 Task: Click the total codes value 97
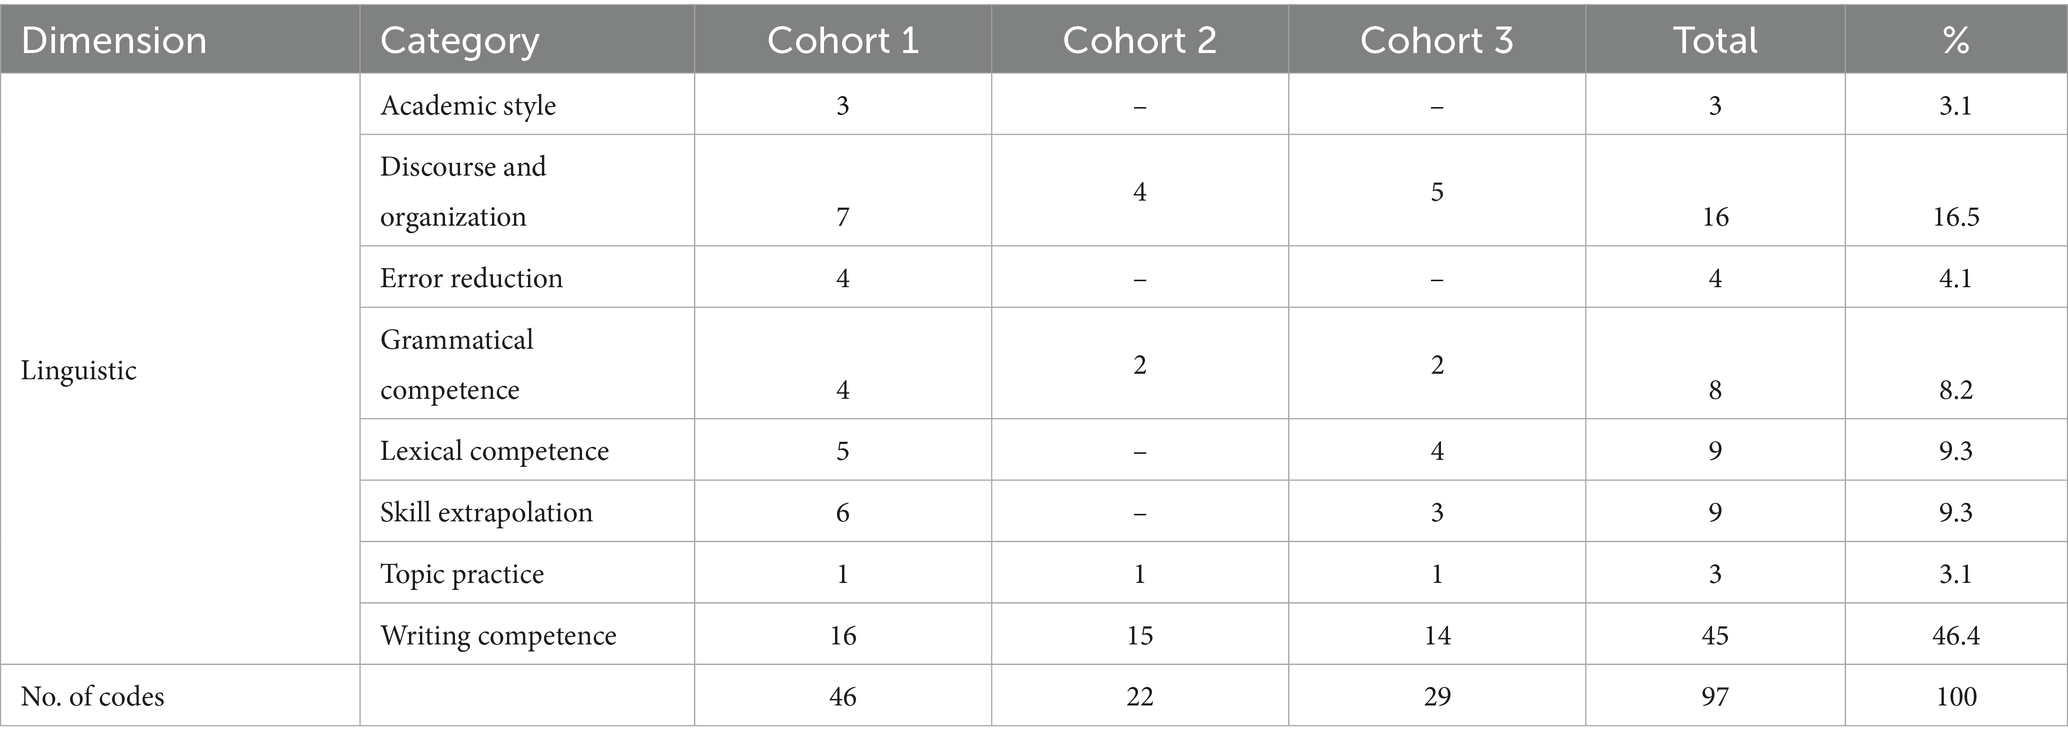pyautogui.click(x=1715, y=696)
